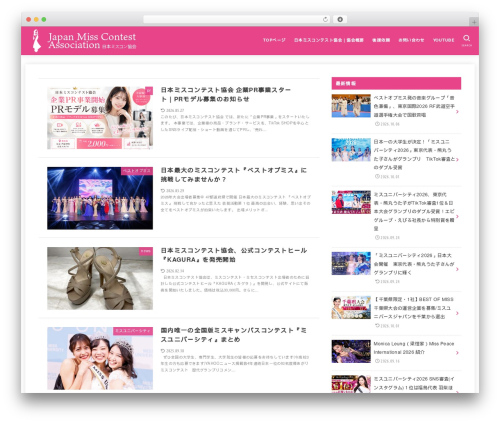Open sidebar article 【千葉県限定・1社】BEST OF MISS

[414, 308]
